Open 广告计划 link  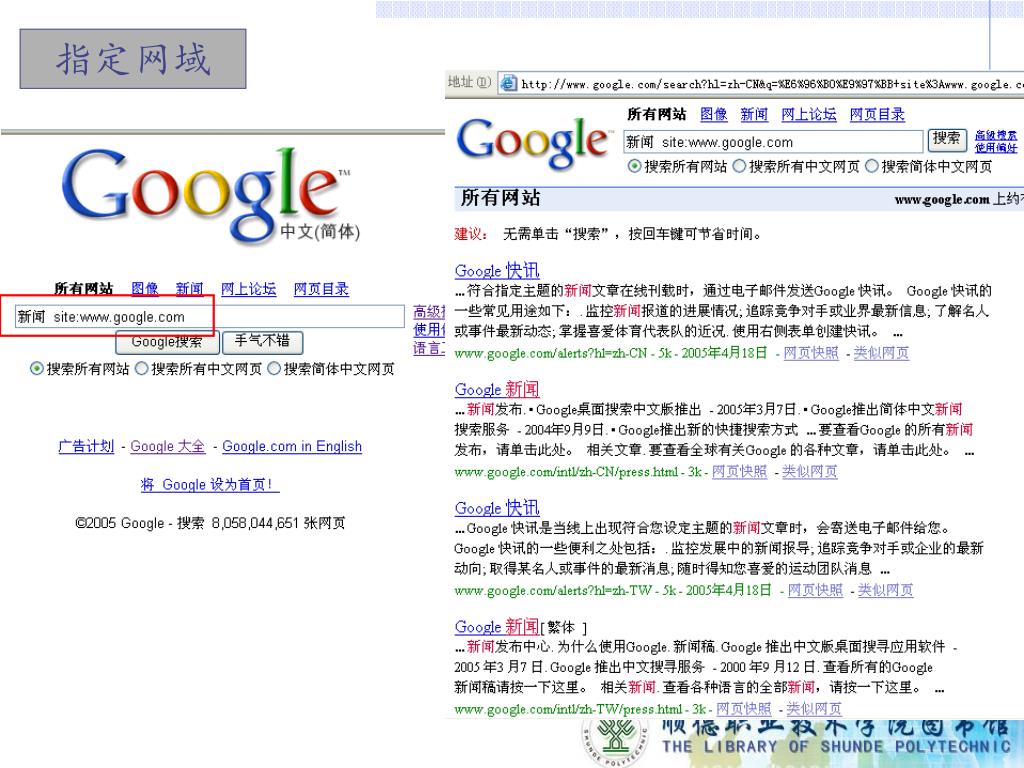pos(86,447)
